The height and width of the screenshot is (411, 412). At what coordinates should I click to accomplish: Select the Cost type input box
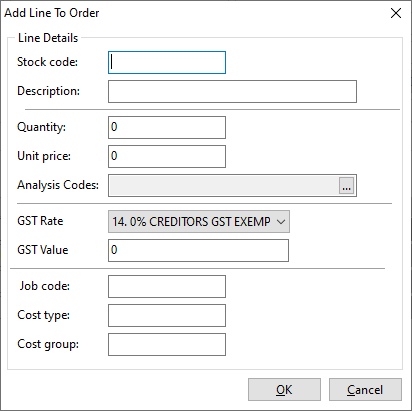point(167,315)
